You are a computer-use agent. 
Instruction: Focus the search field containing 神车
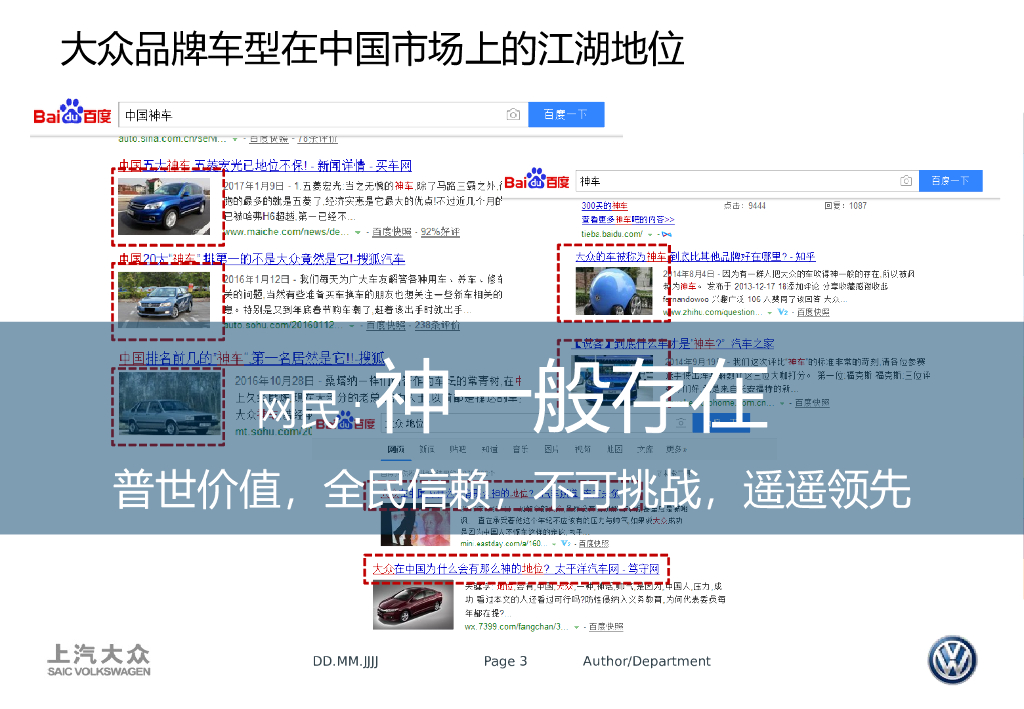pyautogui.click(x=747, y=181)
